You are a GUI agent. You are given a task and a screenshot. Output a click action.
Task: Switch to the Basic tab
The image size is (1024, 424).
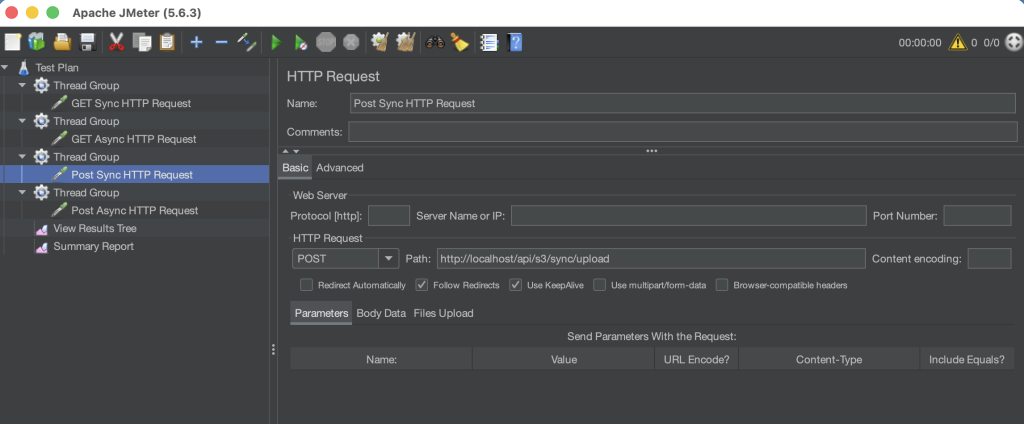point(295,167)
